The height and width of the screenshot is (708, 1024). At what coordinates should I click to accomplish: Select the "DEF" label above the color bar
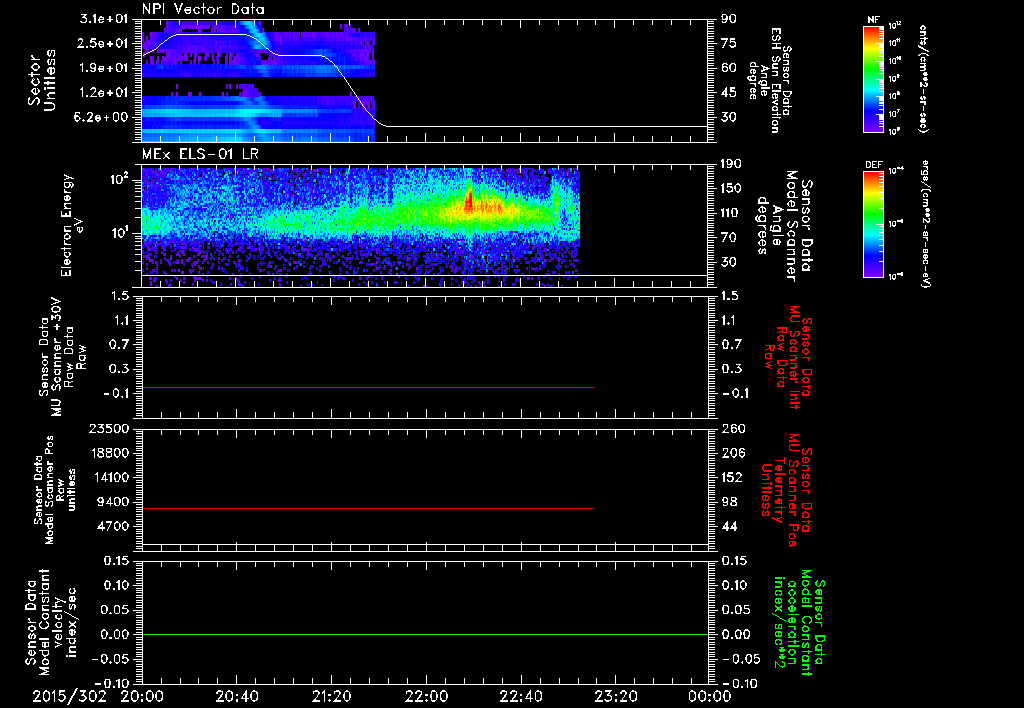point(873,165)
